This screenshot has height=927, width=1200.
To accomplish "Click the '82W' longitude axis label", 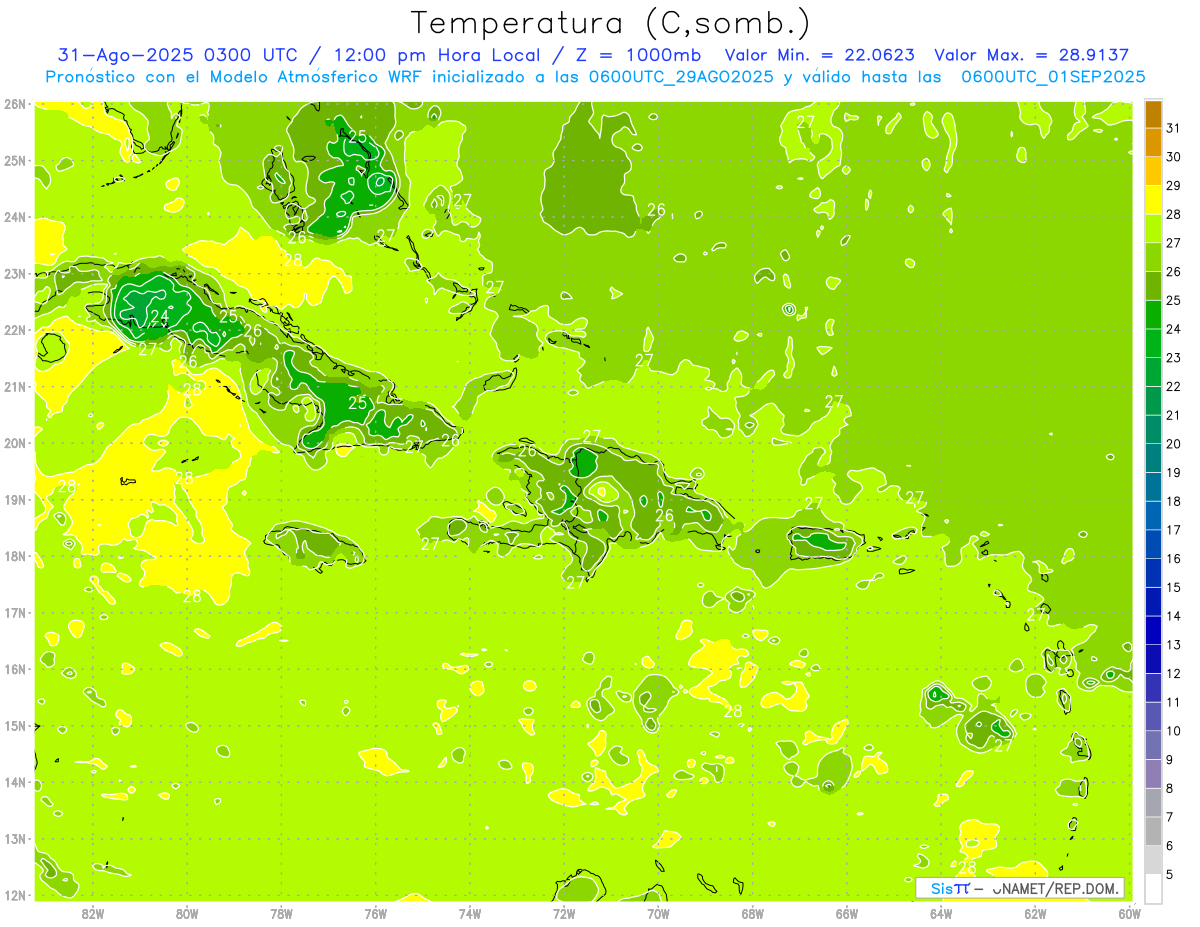I will point(93,913).
